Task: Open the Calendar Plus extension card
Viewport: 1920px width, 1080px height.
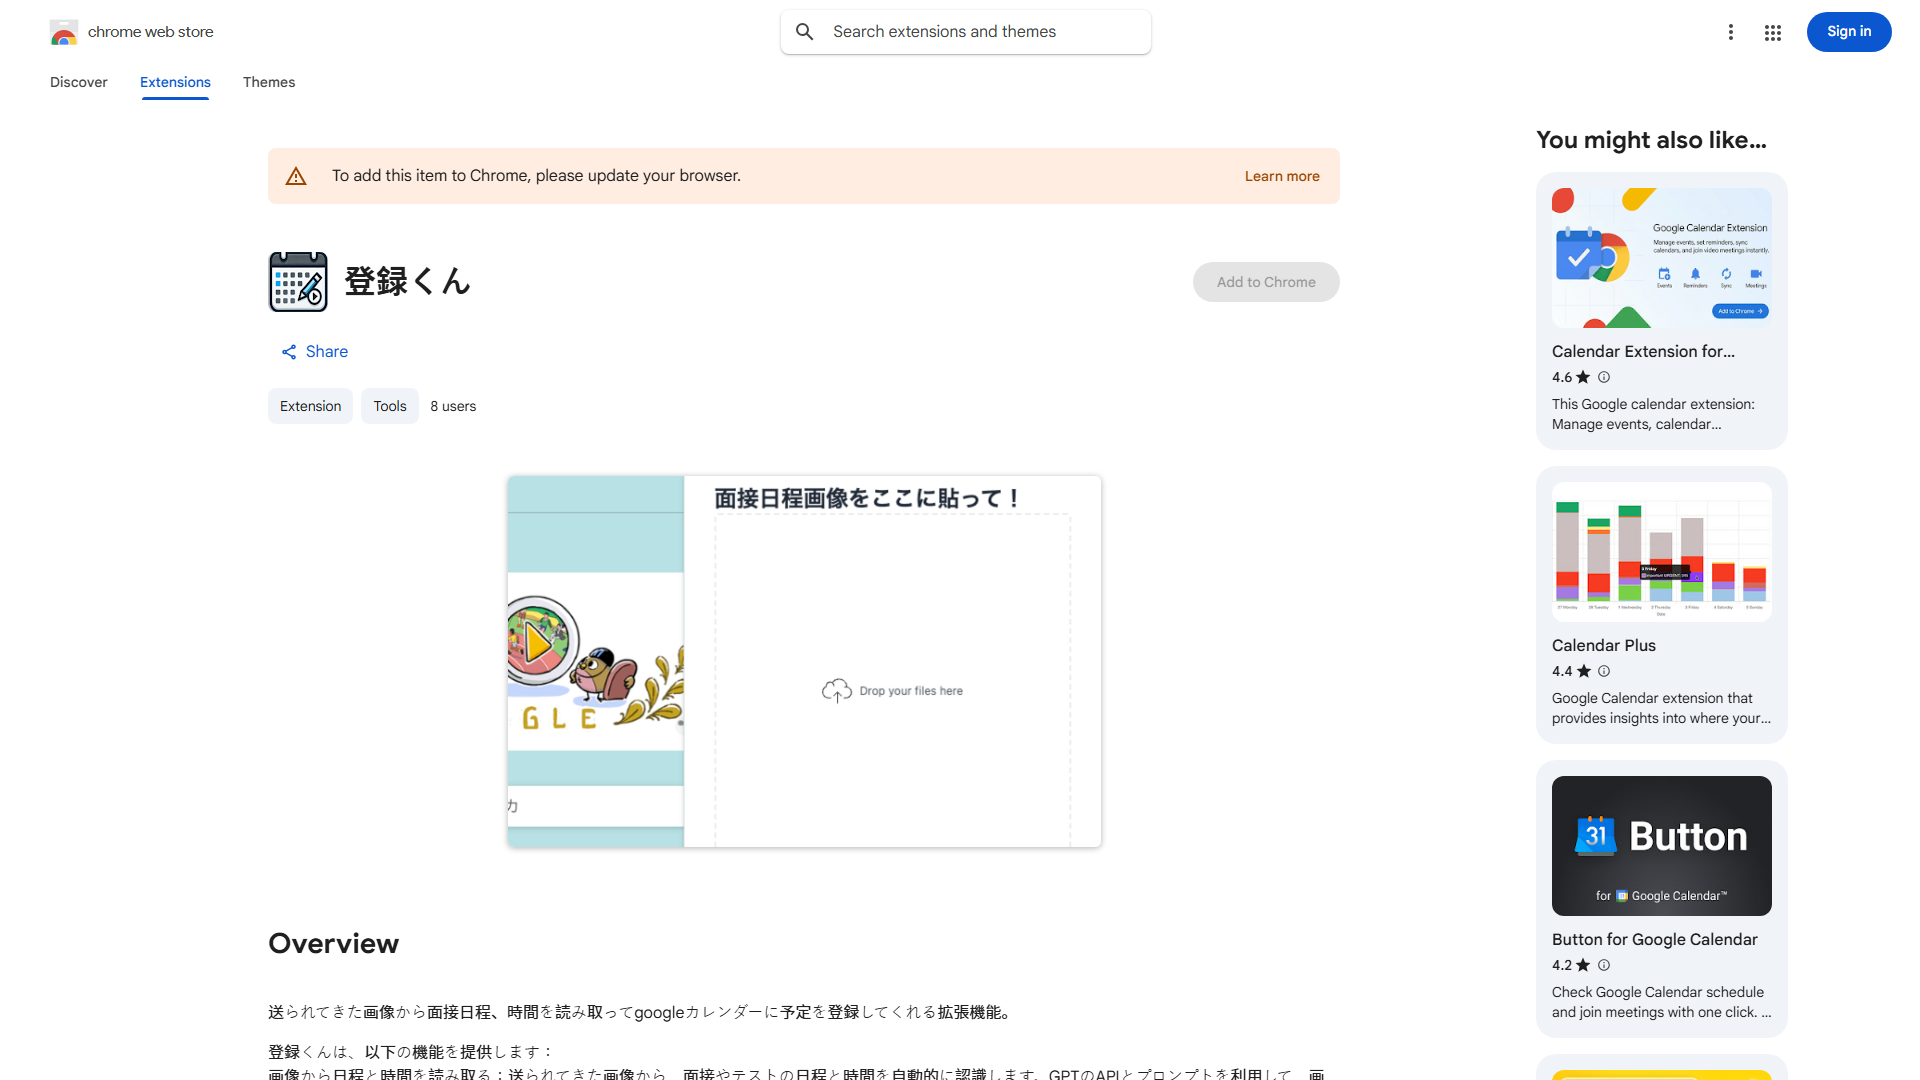Action: [x=1660, y=600]
